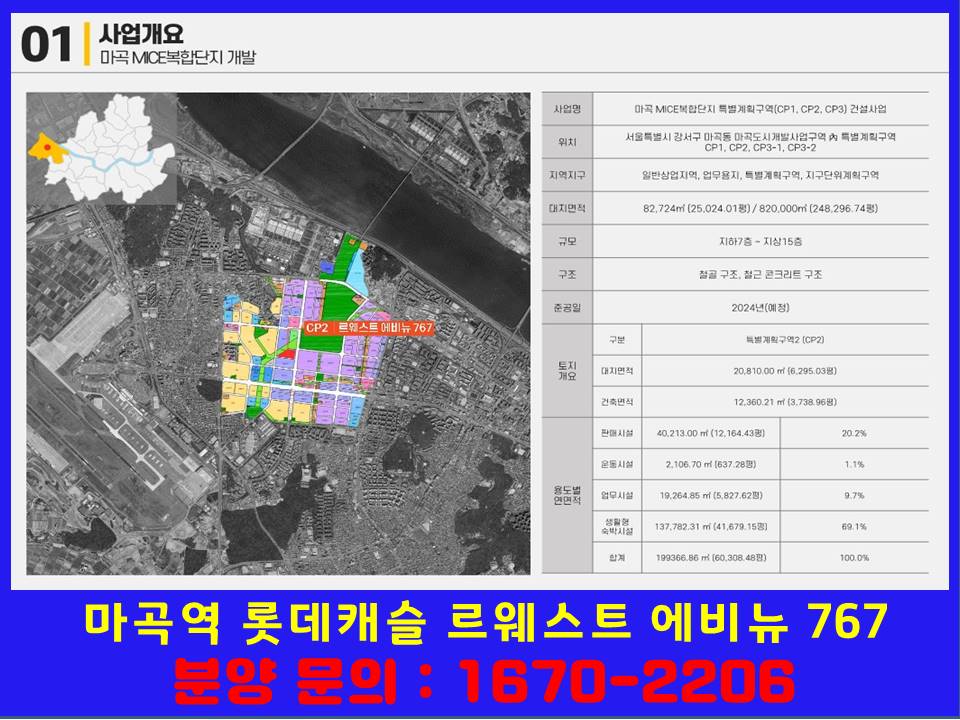This screenshot has height=720, width=960.
Task: Click the "사업명" header cell
Action: [x=567, y=109]
